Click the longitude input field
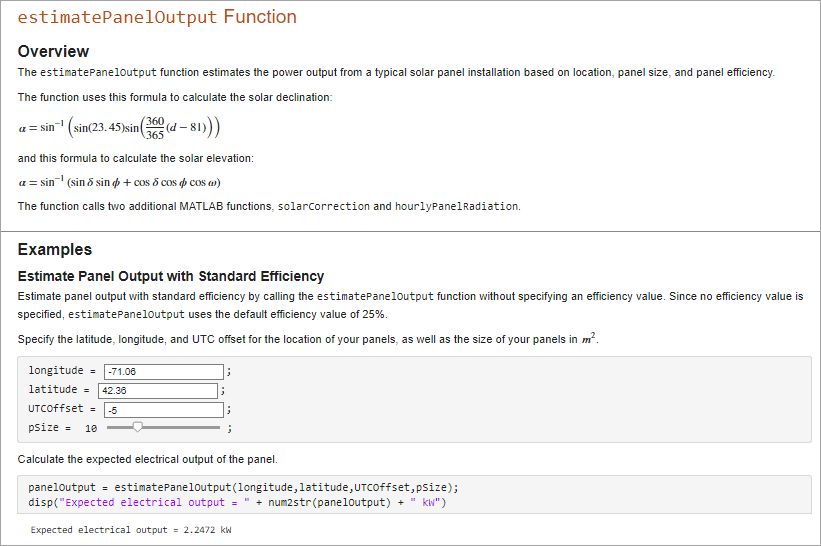 tap(164, 371)
